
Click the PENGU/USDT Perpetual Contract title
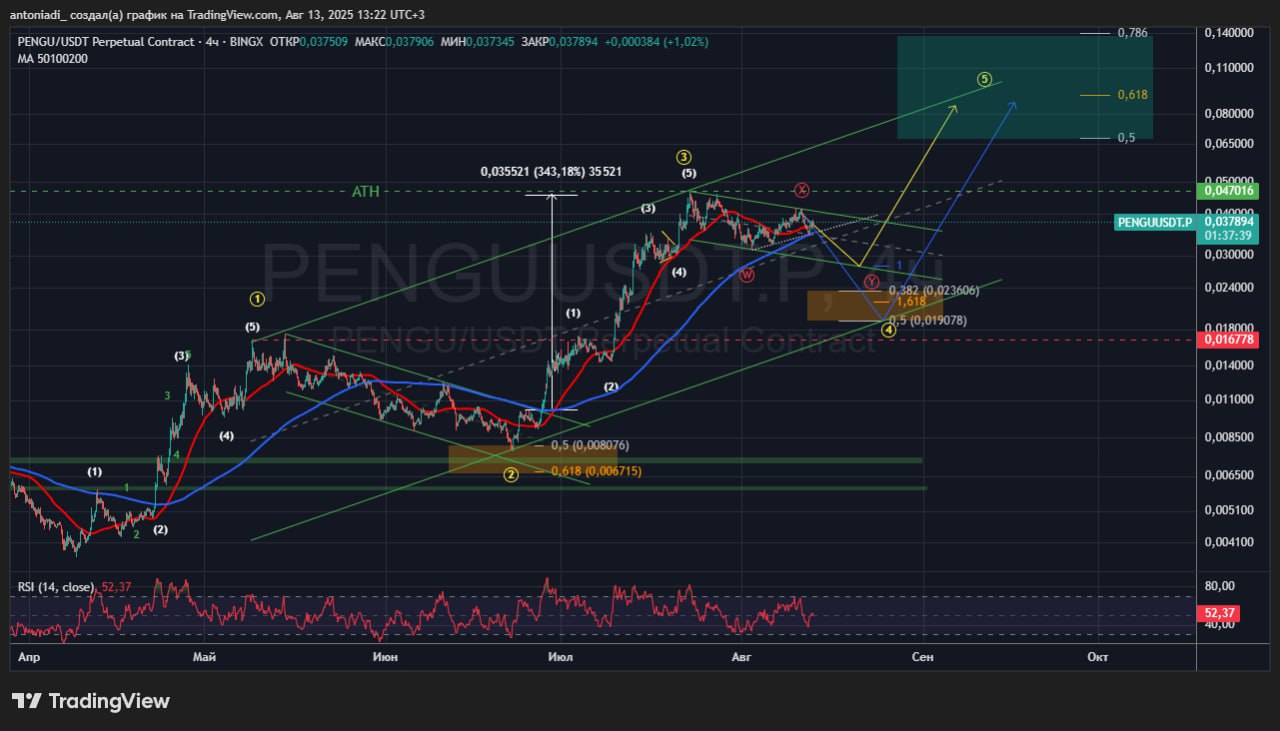click(107, 43)
